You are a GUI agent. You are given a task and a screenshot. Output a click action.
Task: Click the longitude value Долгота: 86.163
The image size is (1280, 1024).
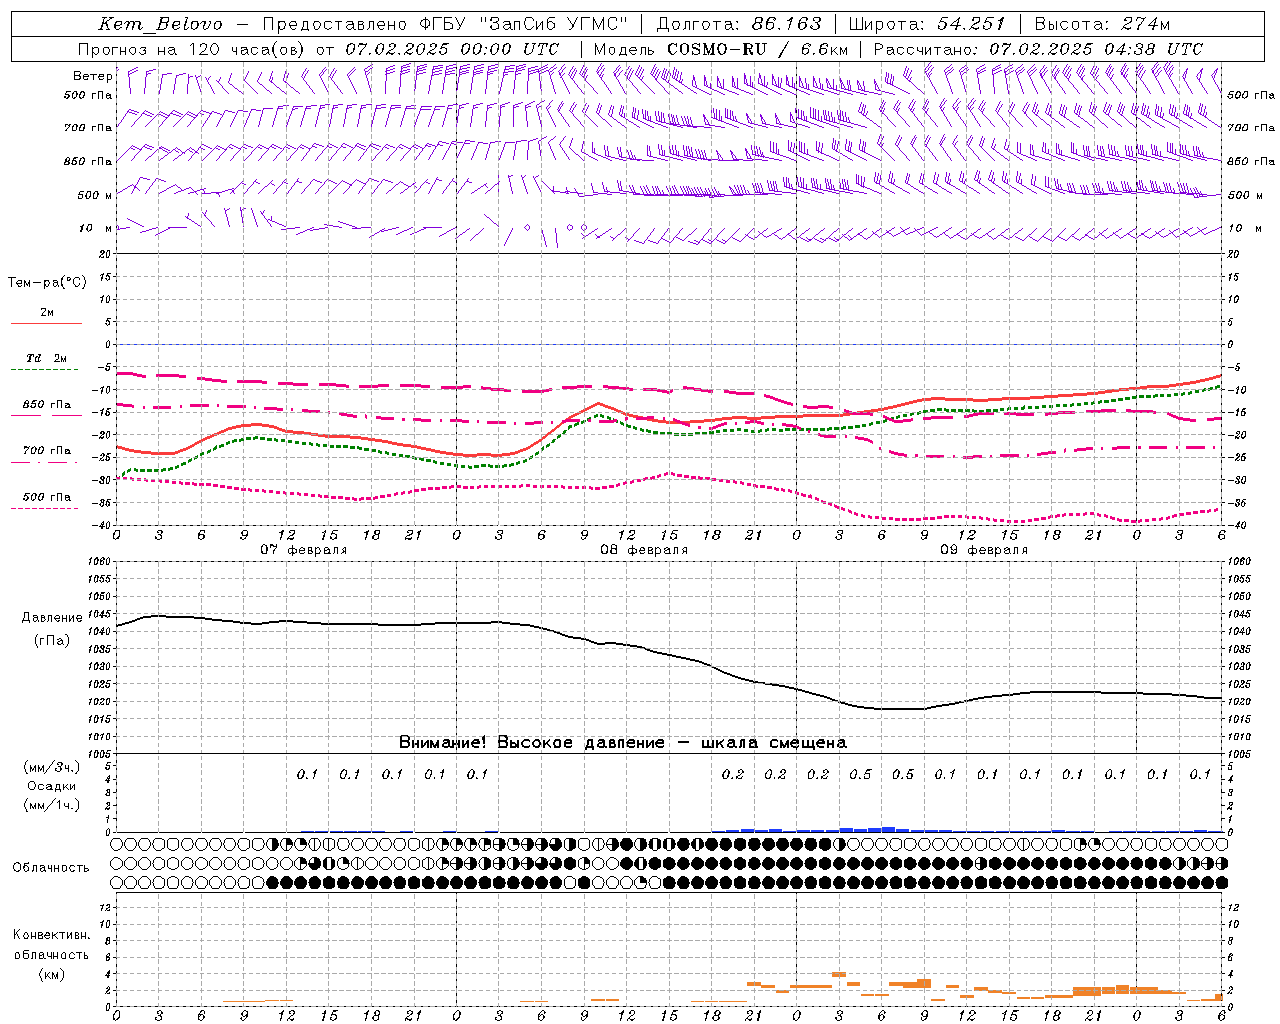pos(739,24)
